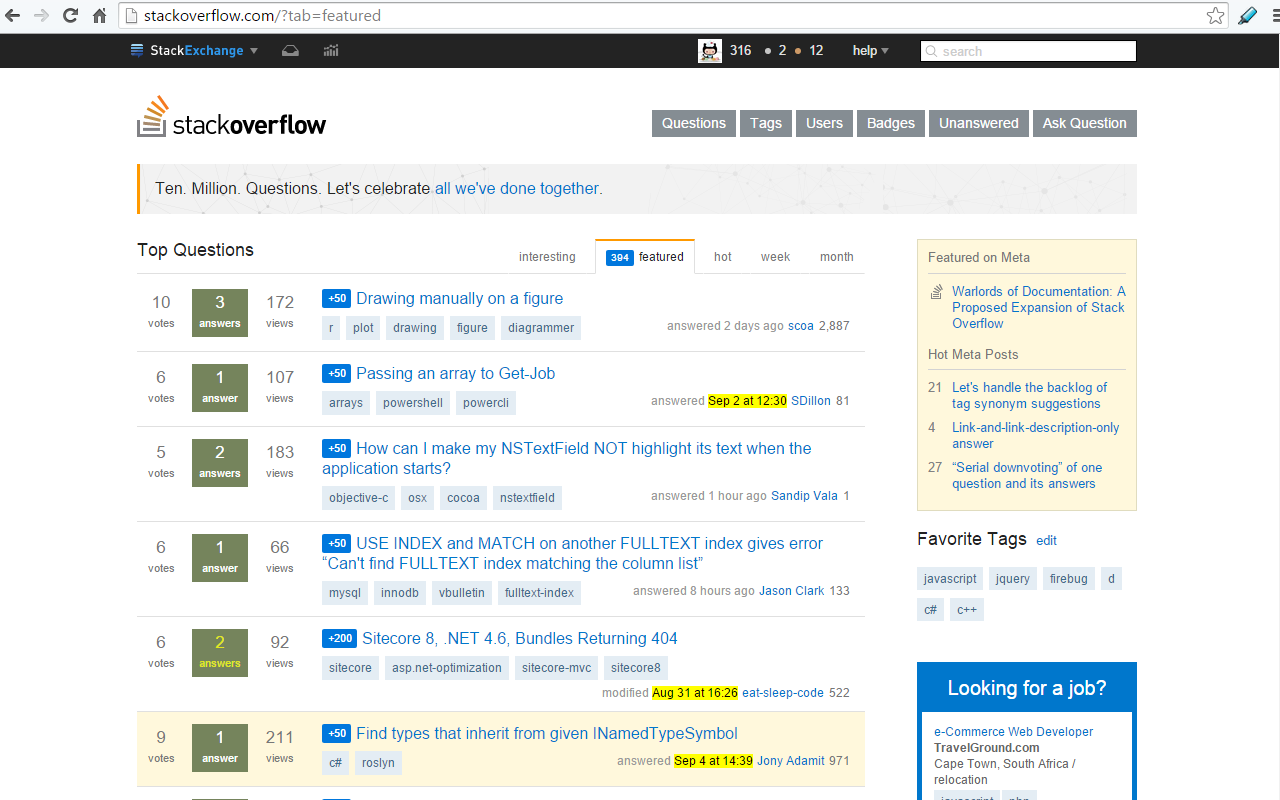
Task: Open the help dropdown menu
Action: point(870,51)
